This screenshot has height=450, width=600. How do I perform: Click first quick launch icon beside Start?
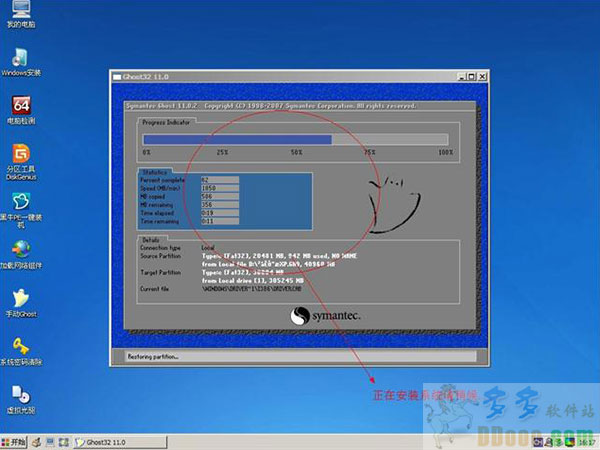(x=36, y=442)
